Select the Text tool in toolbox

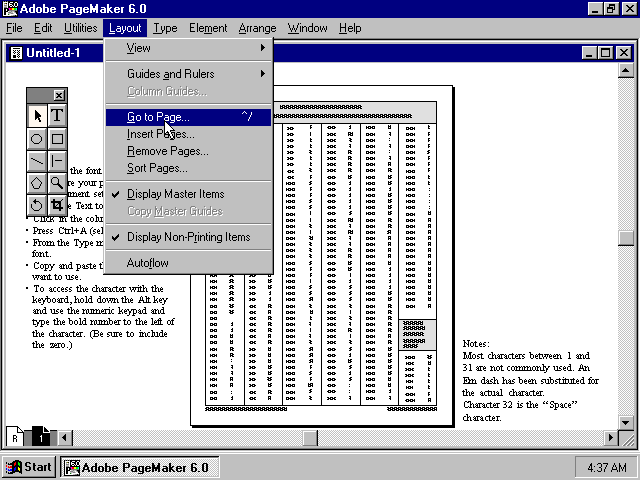[57, 116]
